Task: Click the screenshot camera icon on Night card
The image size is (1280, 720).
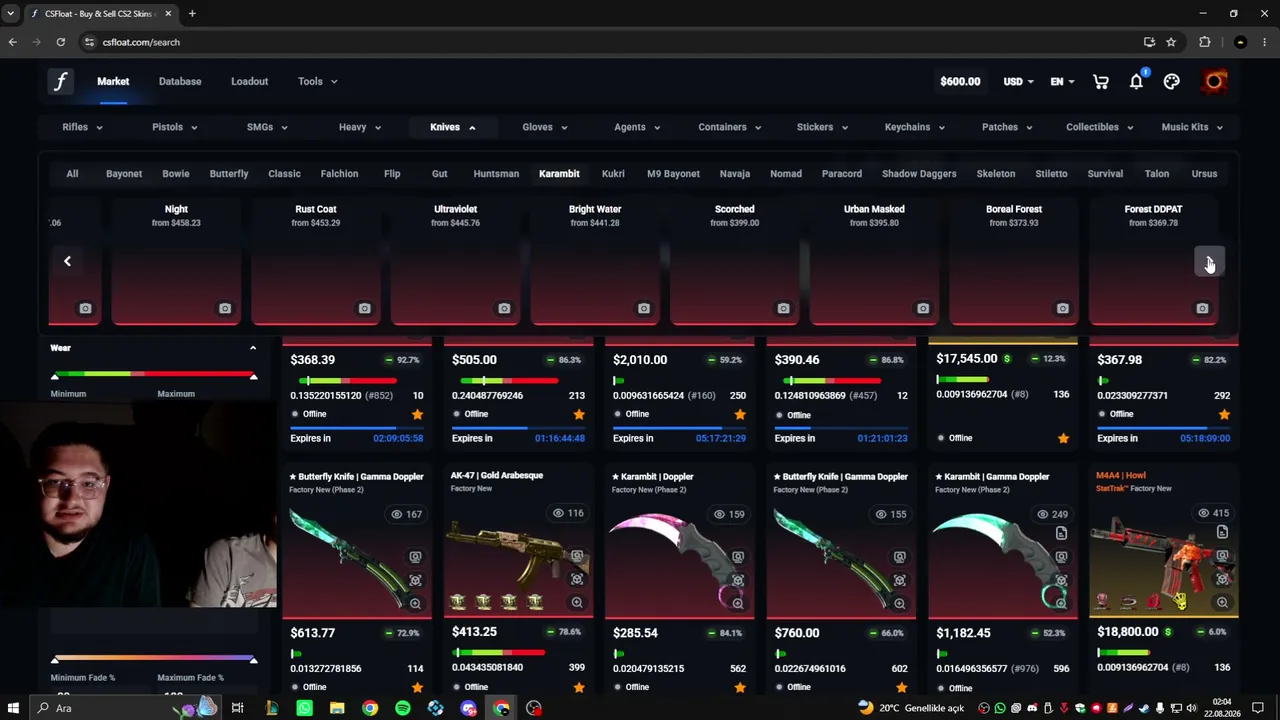Action: 225,309
